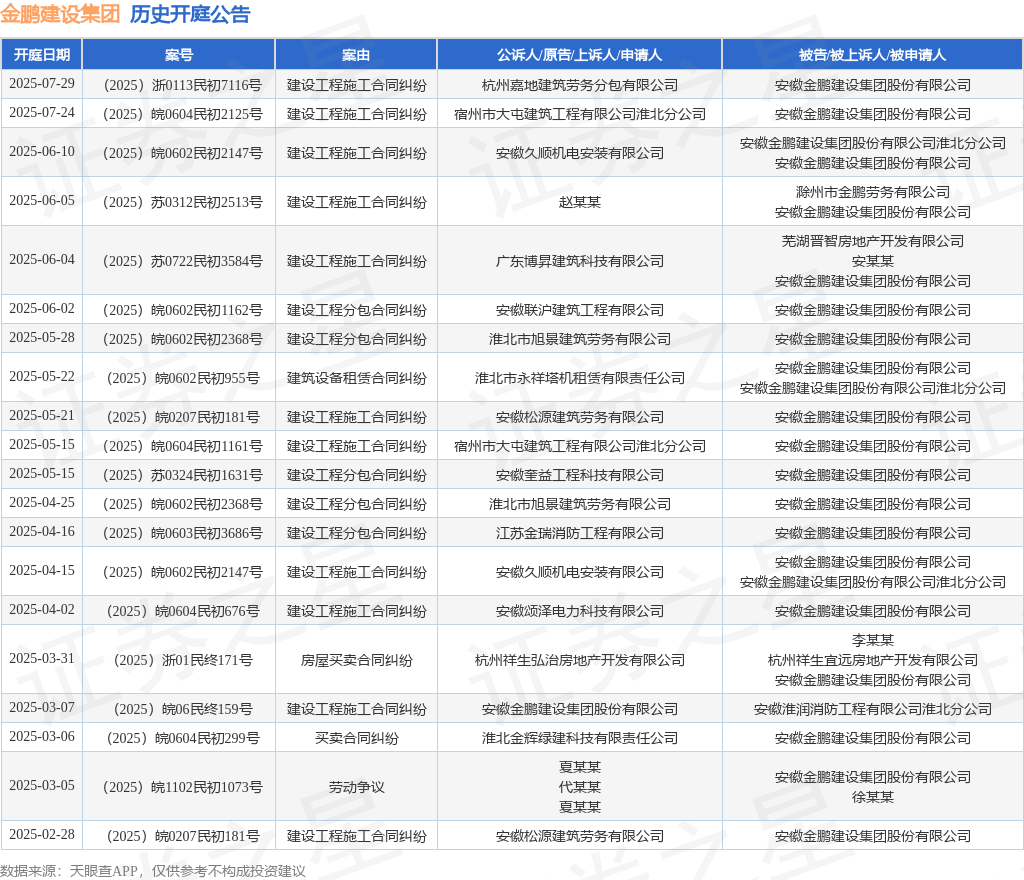Click plaintiff 安徽联沪建筑工程有限公司
The image size is (1024, 880).
(579, 310)
